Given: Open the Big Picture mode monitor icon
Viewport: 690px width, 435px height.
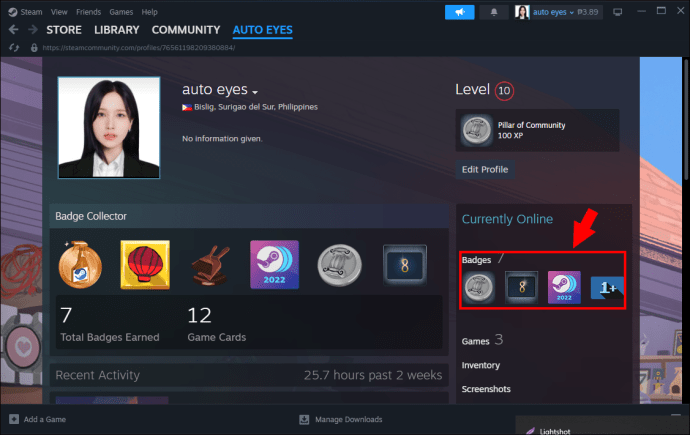Looking at the screenshot, I should 617,12.
